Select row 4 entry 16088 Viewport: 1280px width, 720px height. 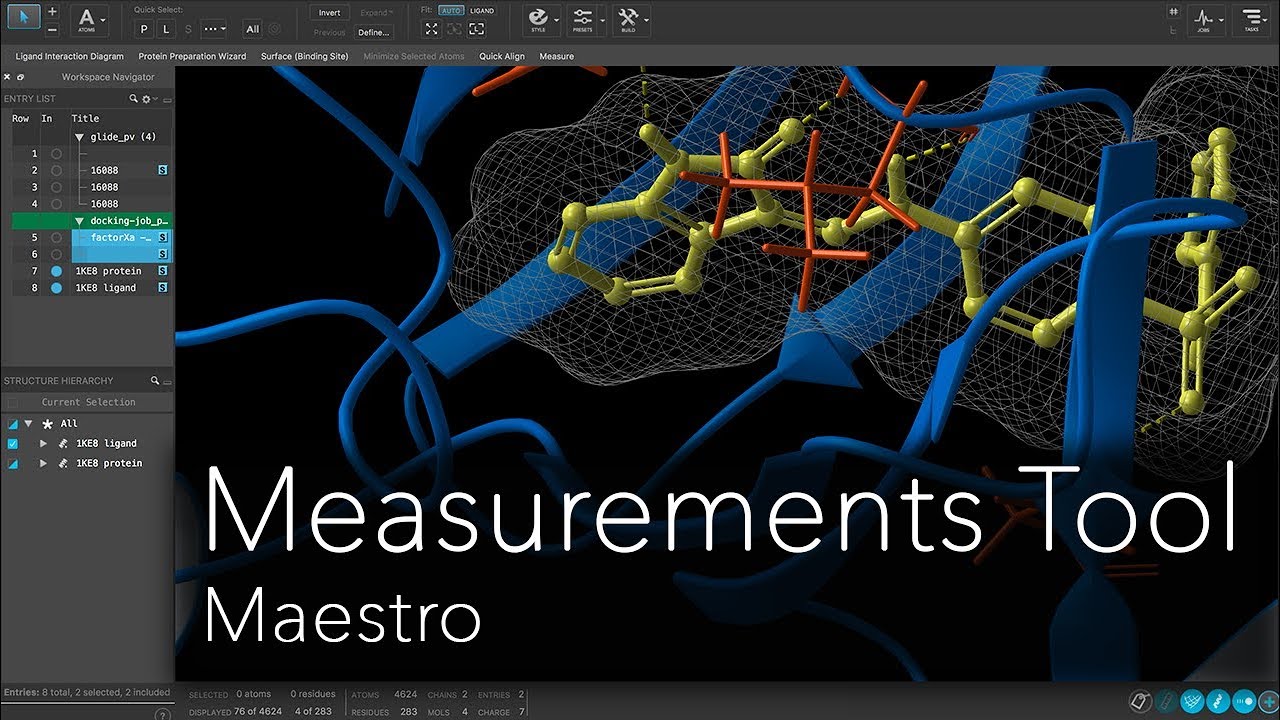point(104,204)
